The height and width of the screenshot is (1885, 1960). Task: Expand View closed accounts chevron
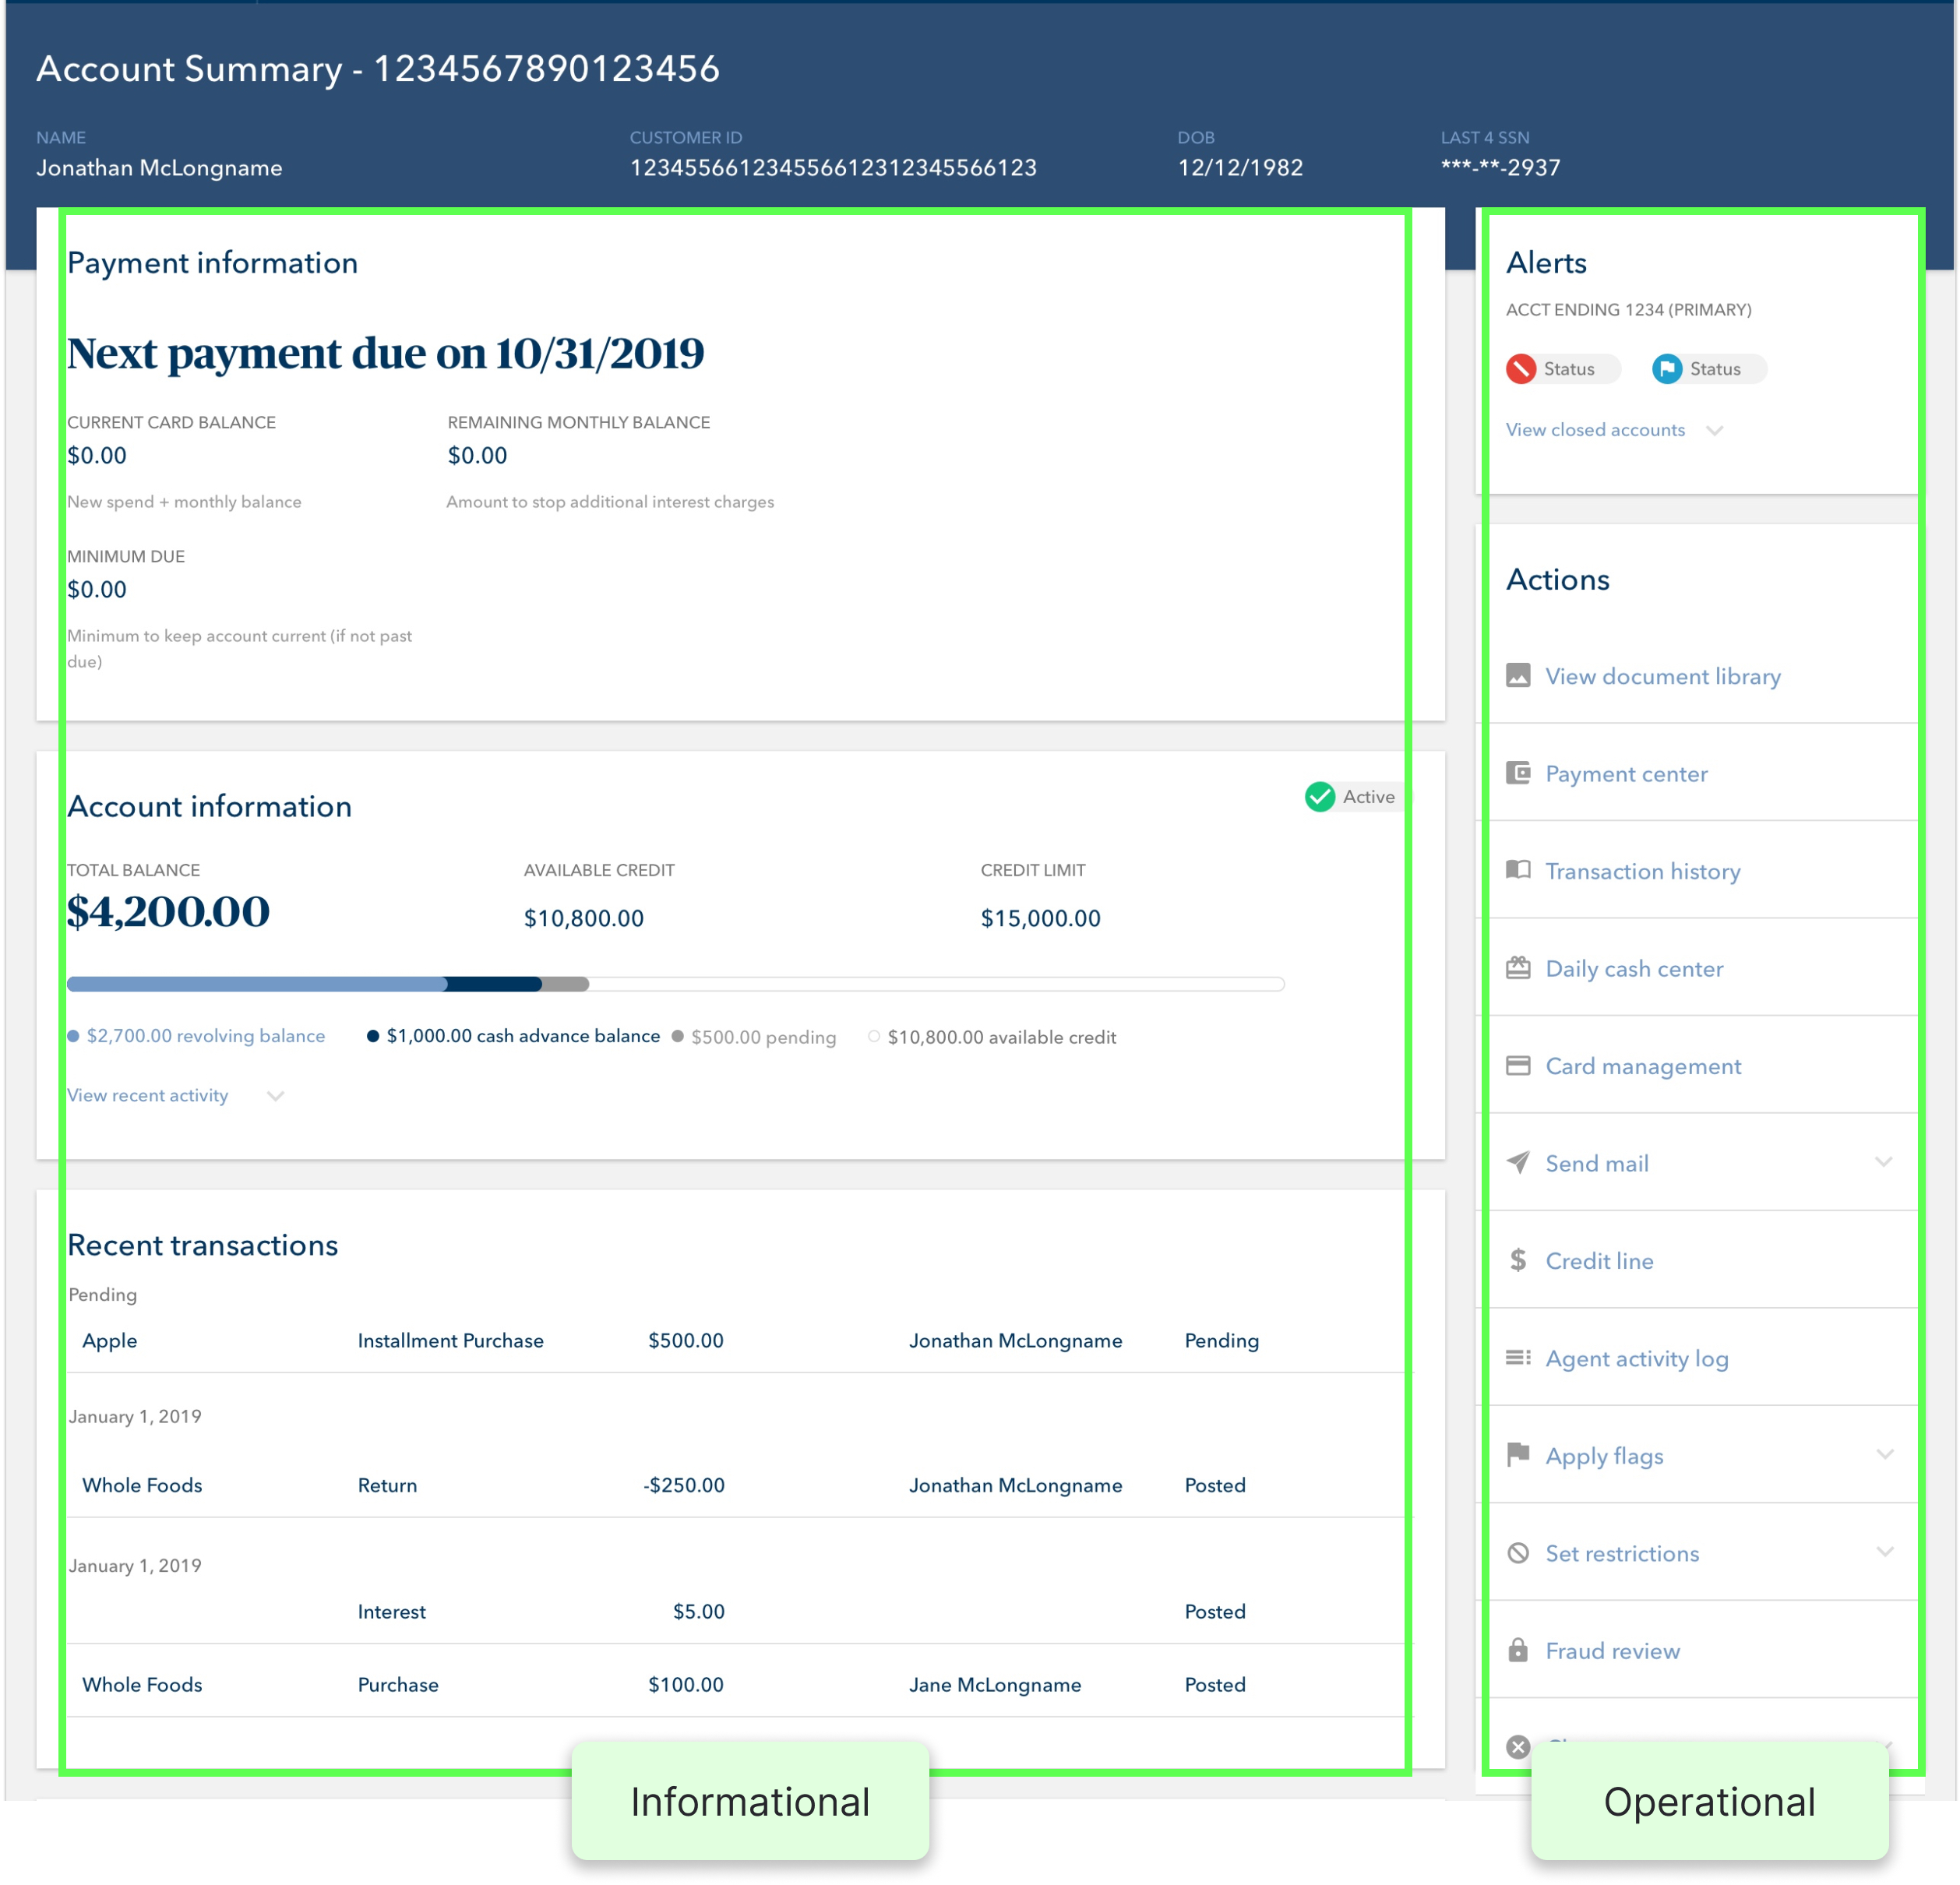click(x=1714, y=431)
